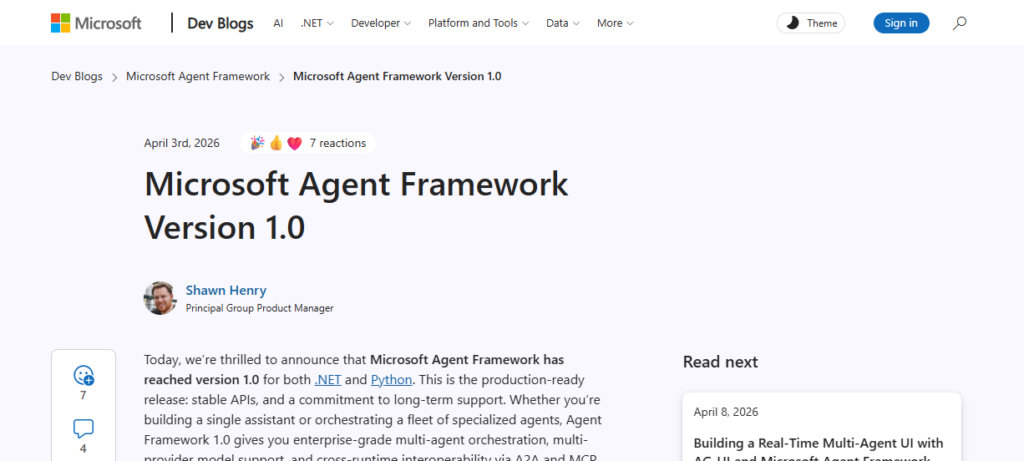The image size is (1024, 461).
Task: Open Dev Blogs site title link
Action: coord(220,24)
